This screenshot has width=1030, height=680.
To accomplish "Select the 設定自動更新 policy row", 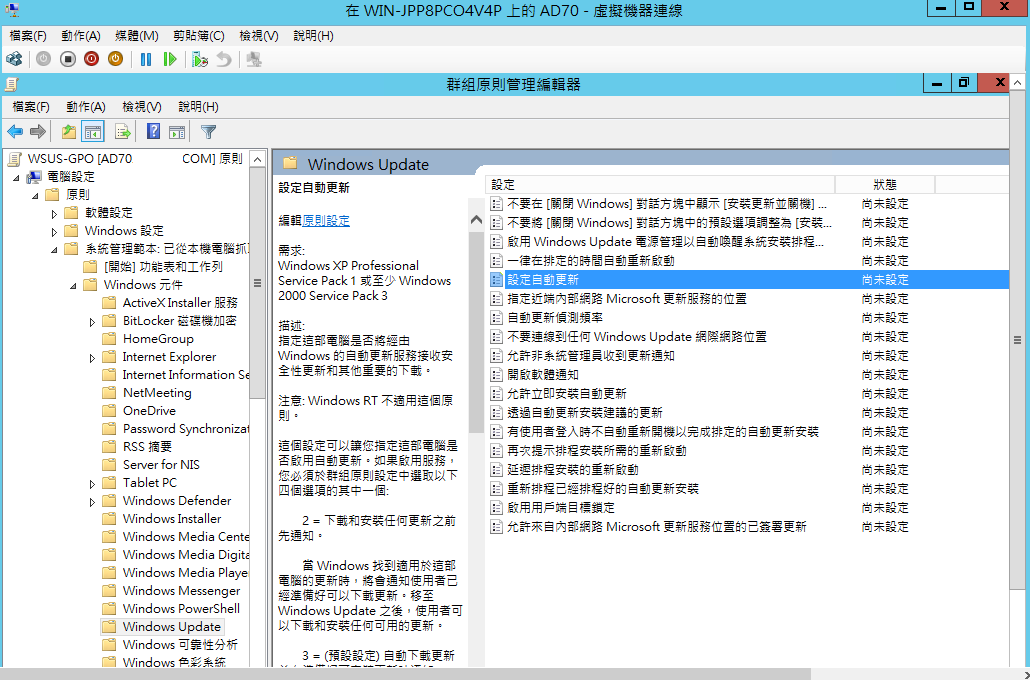I will coord(748,280).
